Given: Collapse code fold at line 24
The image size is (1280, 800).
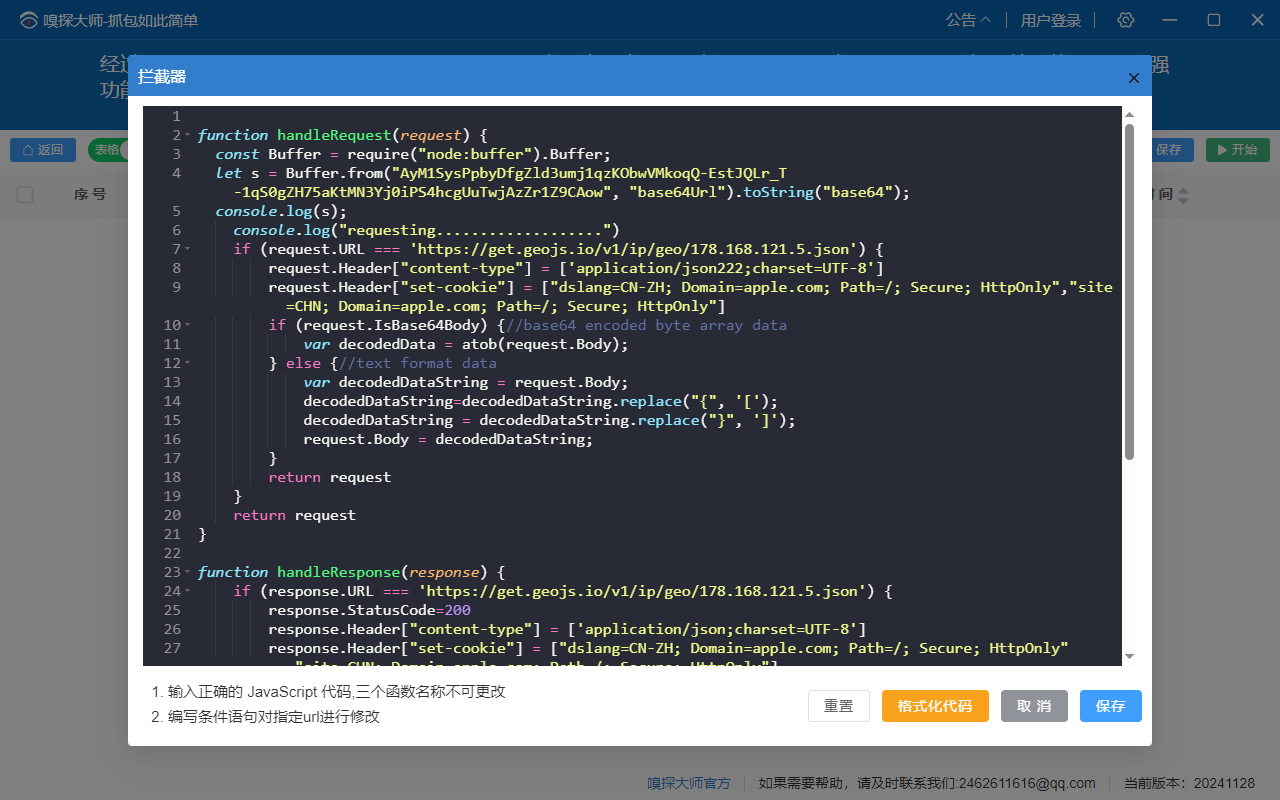Looking at the screenshot, I should (x=187, y=591).
